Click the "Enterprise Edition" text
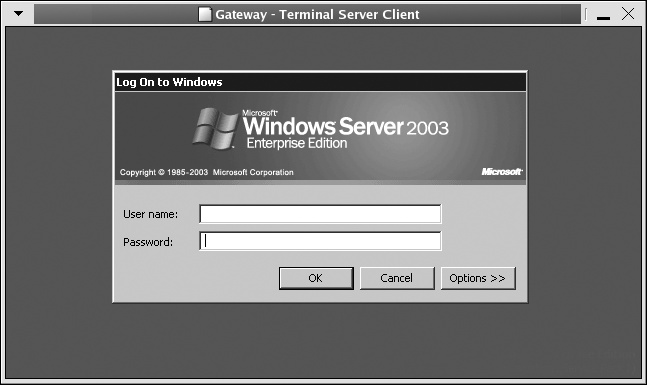The width and height of the screenshot is (647, 385). (x=297, y=143)
